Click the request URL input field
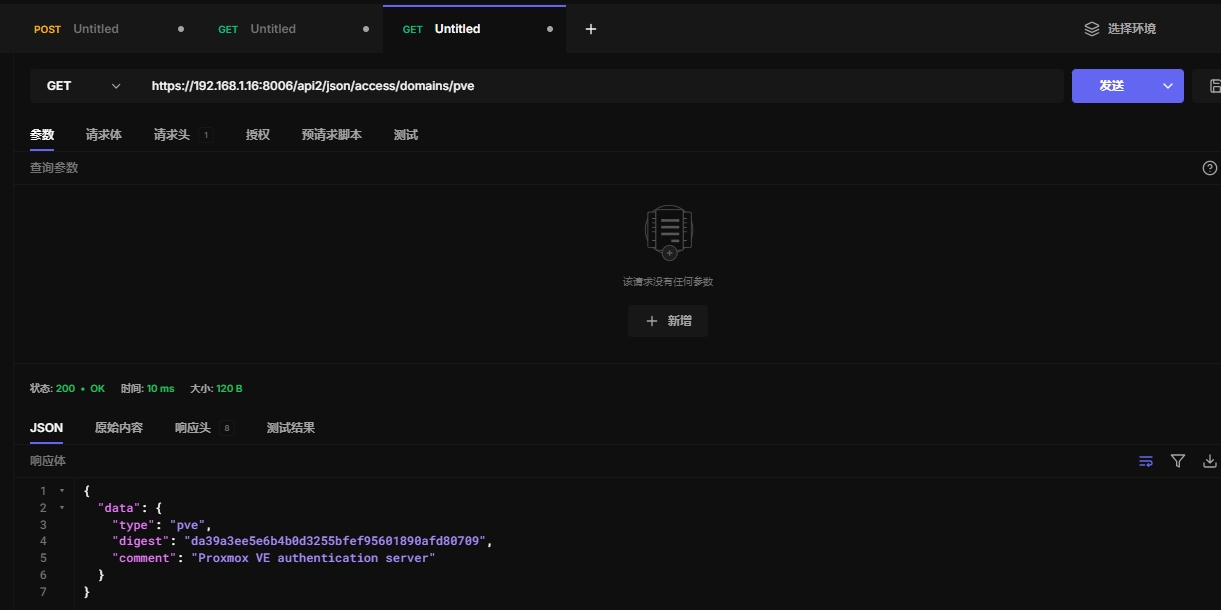The image size is (1221, 610). [600, 86]
